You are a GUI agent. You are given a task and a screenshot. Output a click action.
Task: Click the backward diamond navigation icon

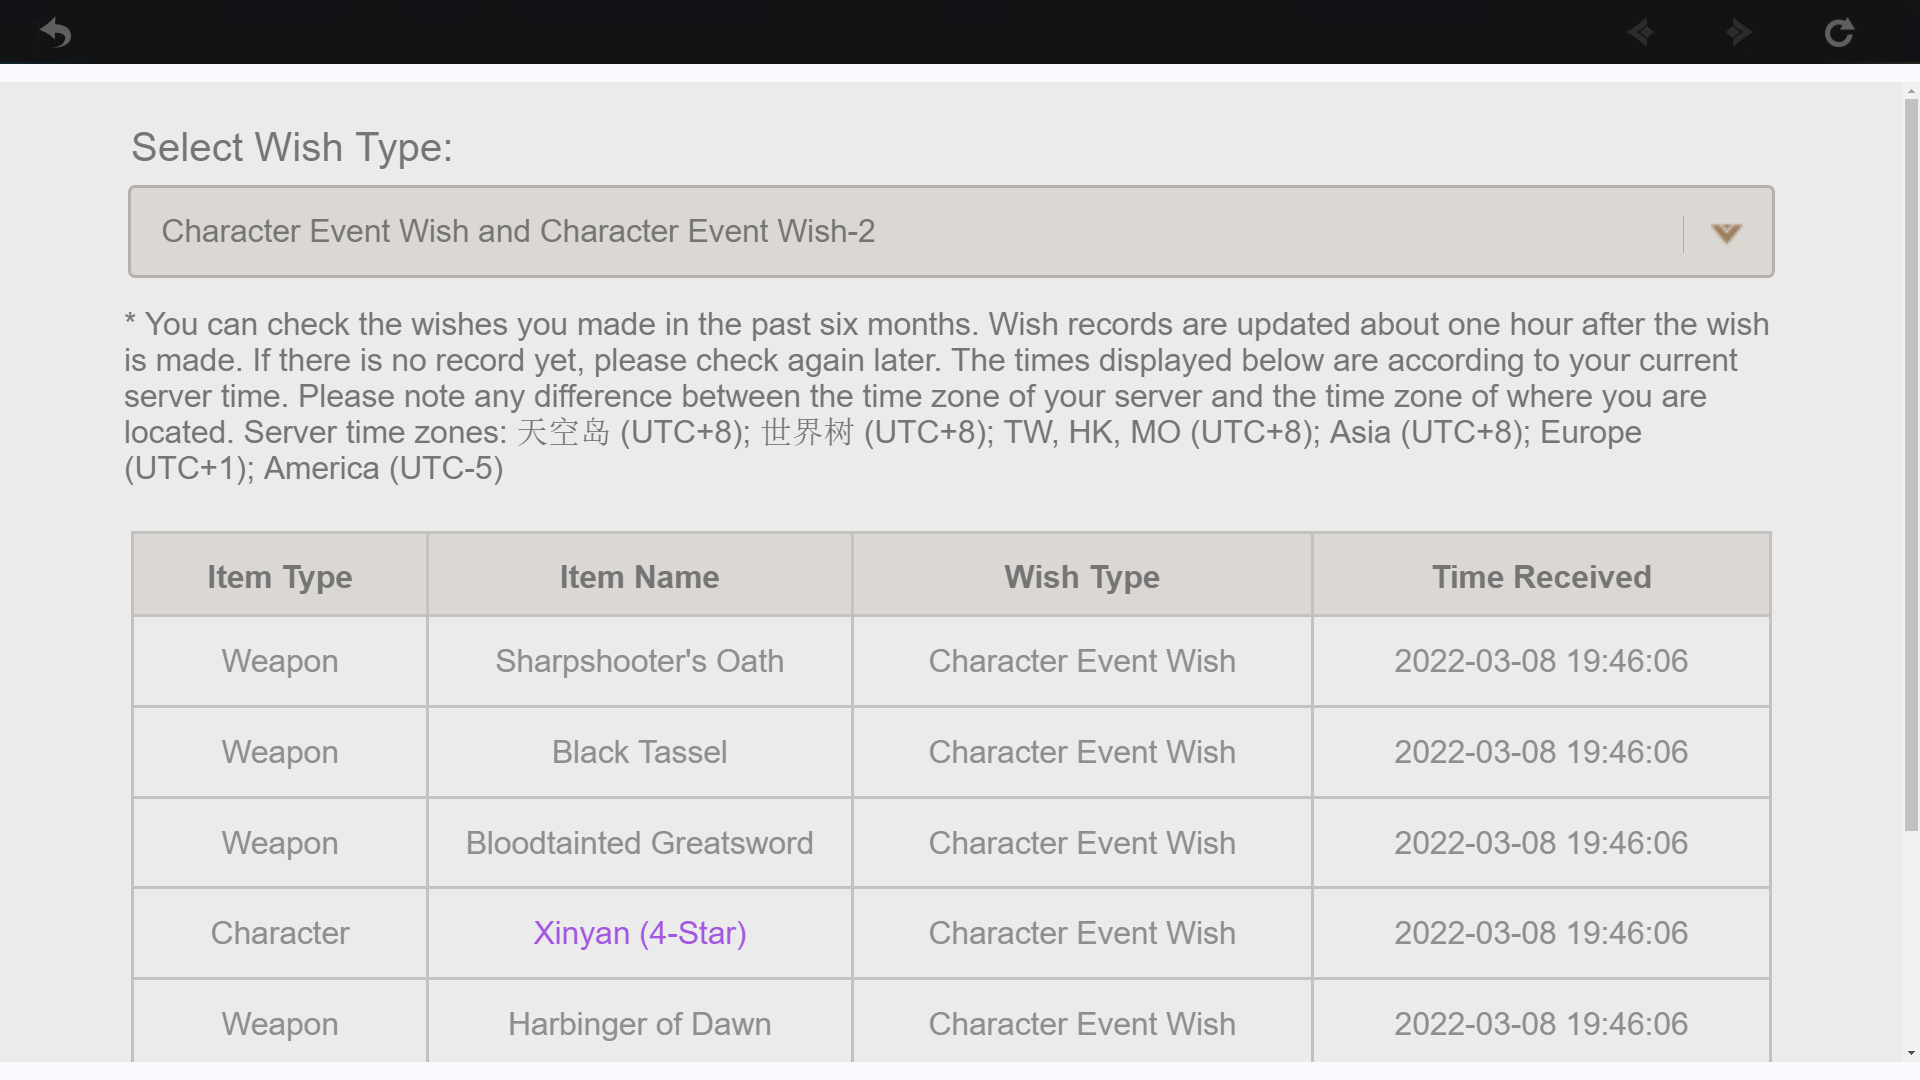pos(1640,32)
